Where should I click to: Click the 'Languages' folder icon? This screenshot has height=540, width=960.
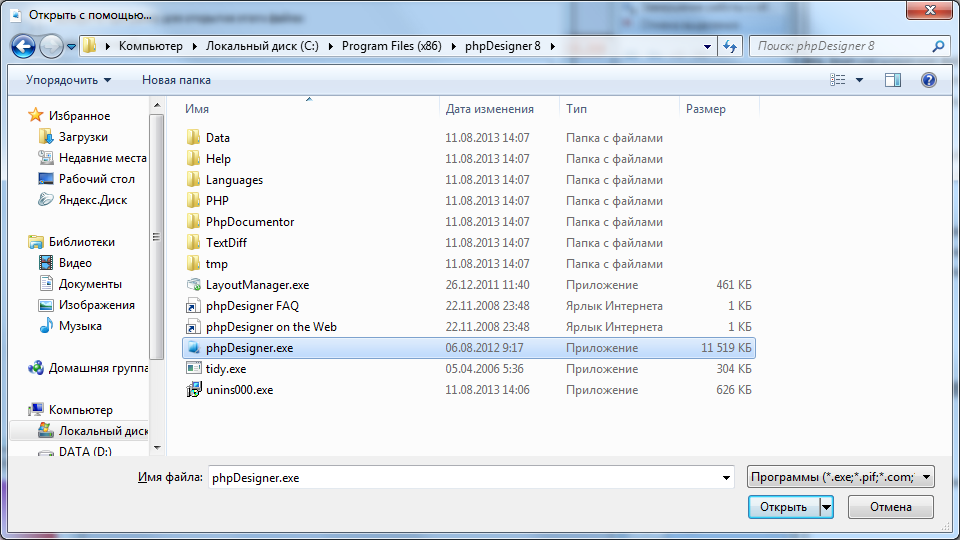[193, 179]
